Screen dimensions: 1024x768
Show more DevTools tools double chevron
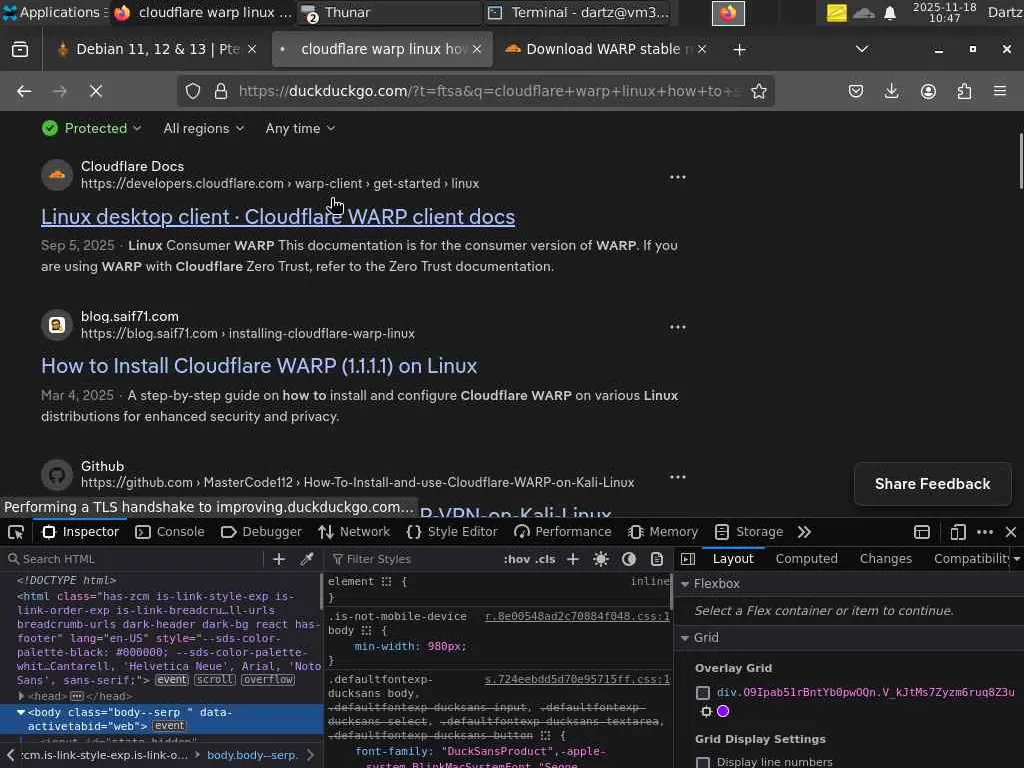pyautogui.click(x=804, y=532)
